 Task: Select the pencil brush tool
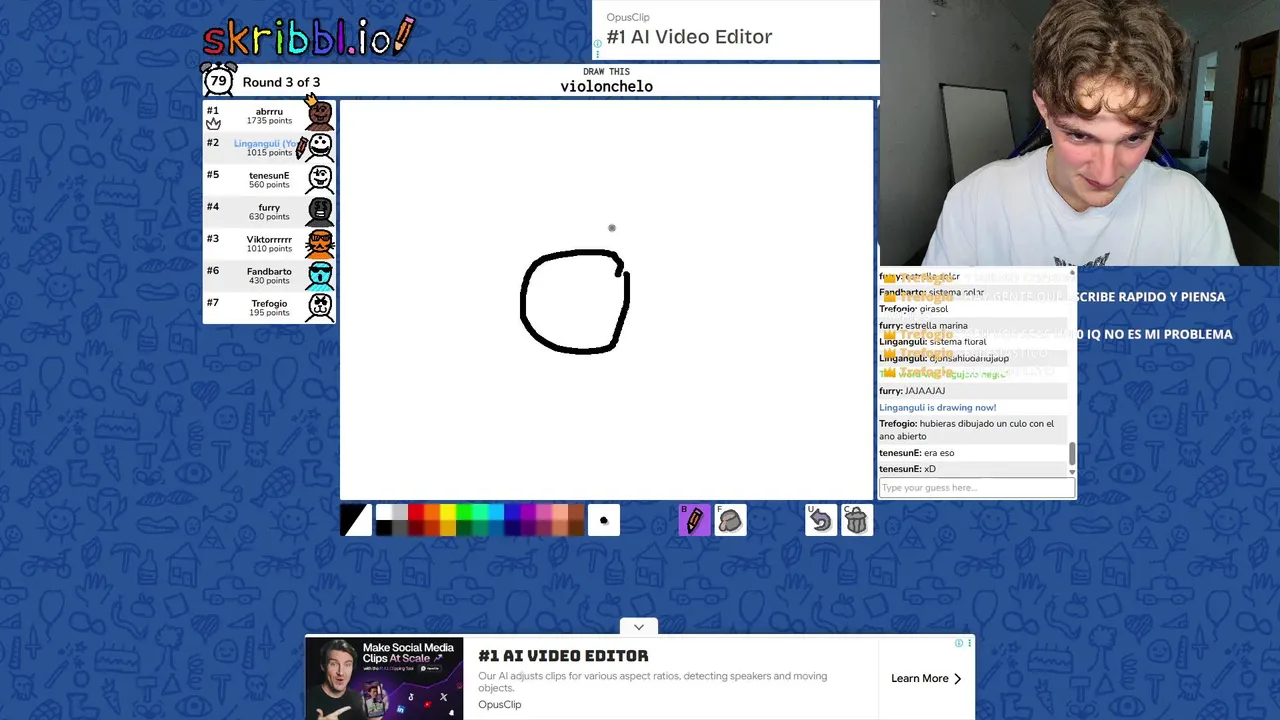[x=694, y=520]
